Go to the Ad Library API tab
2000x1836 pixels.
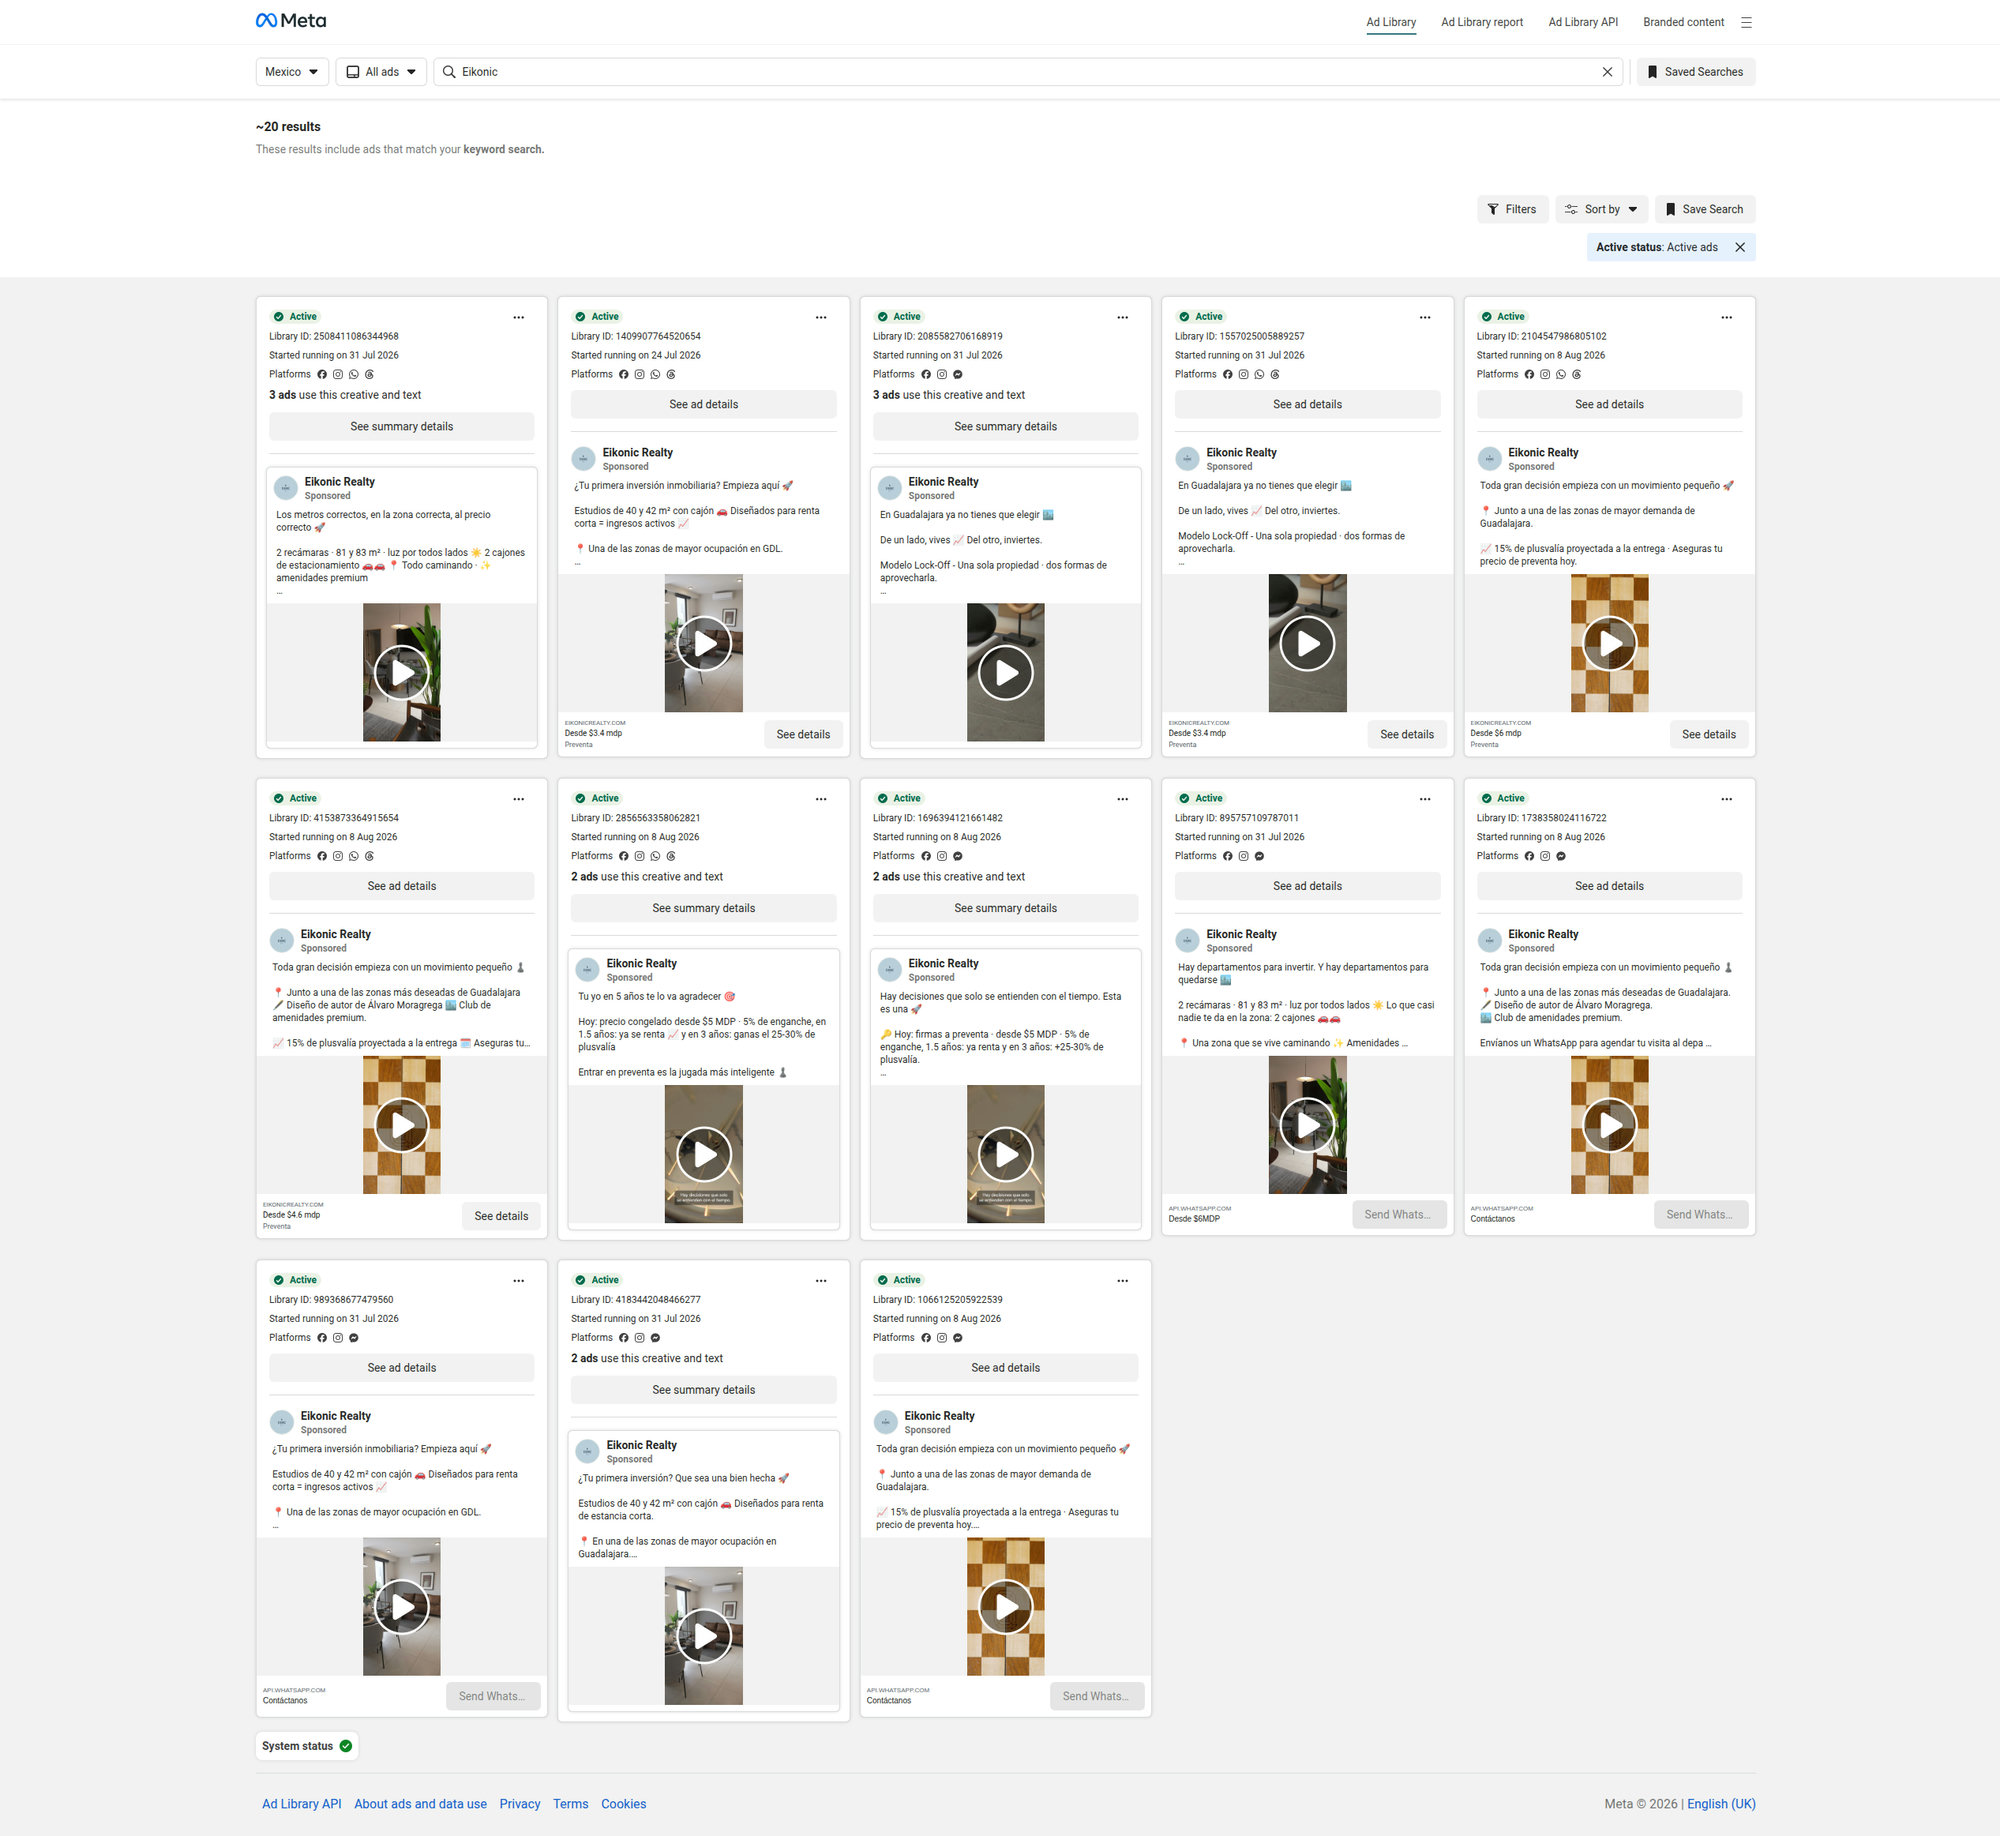(x=1583, y=22)
